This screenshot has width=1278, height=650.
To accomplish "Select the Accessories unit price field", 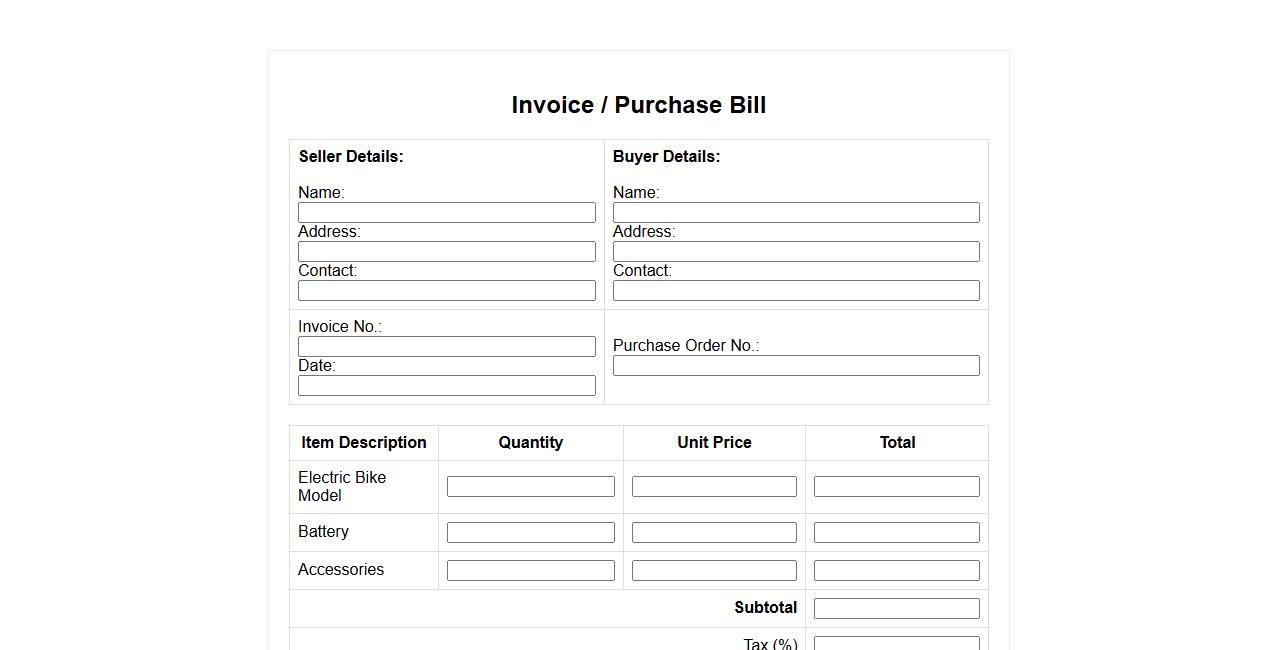I will pyautogui.click(x=714, y=570).
